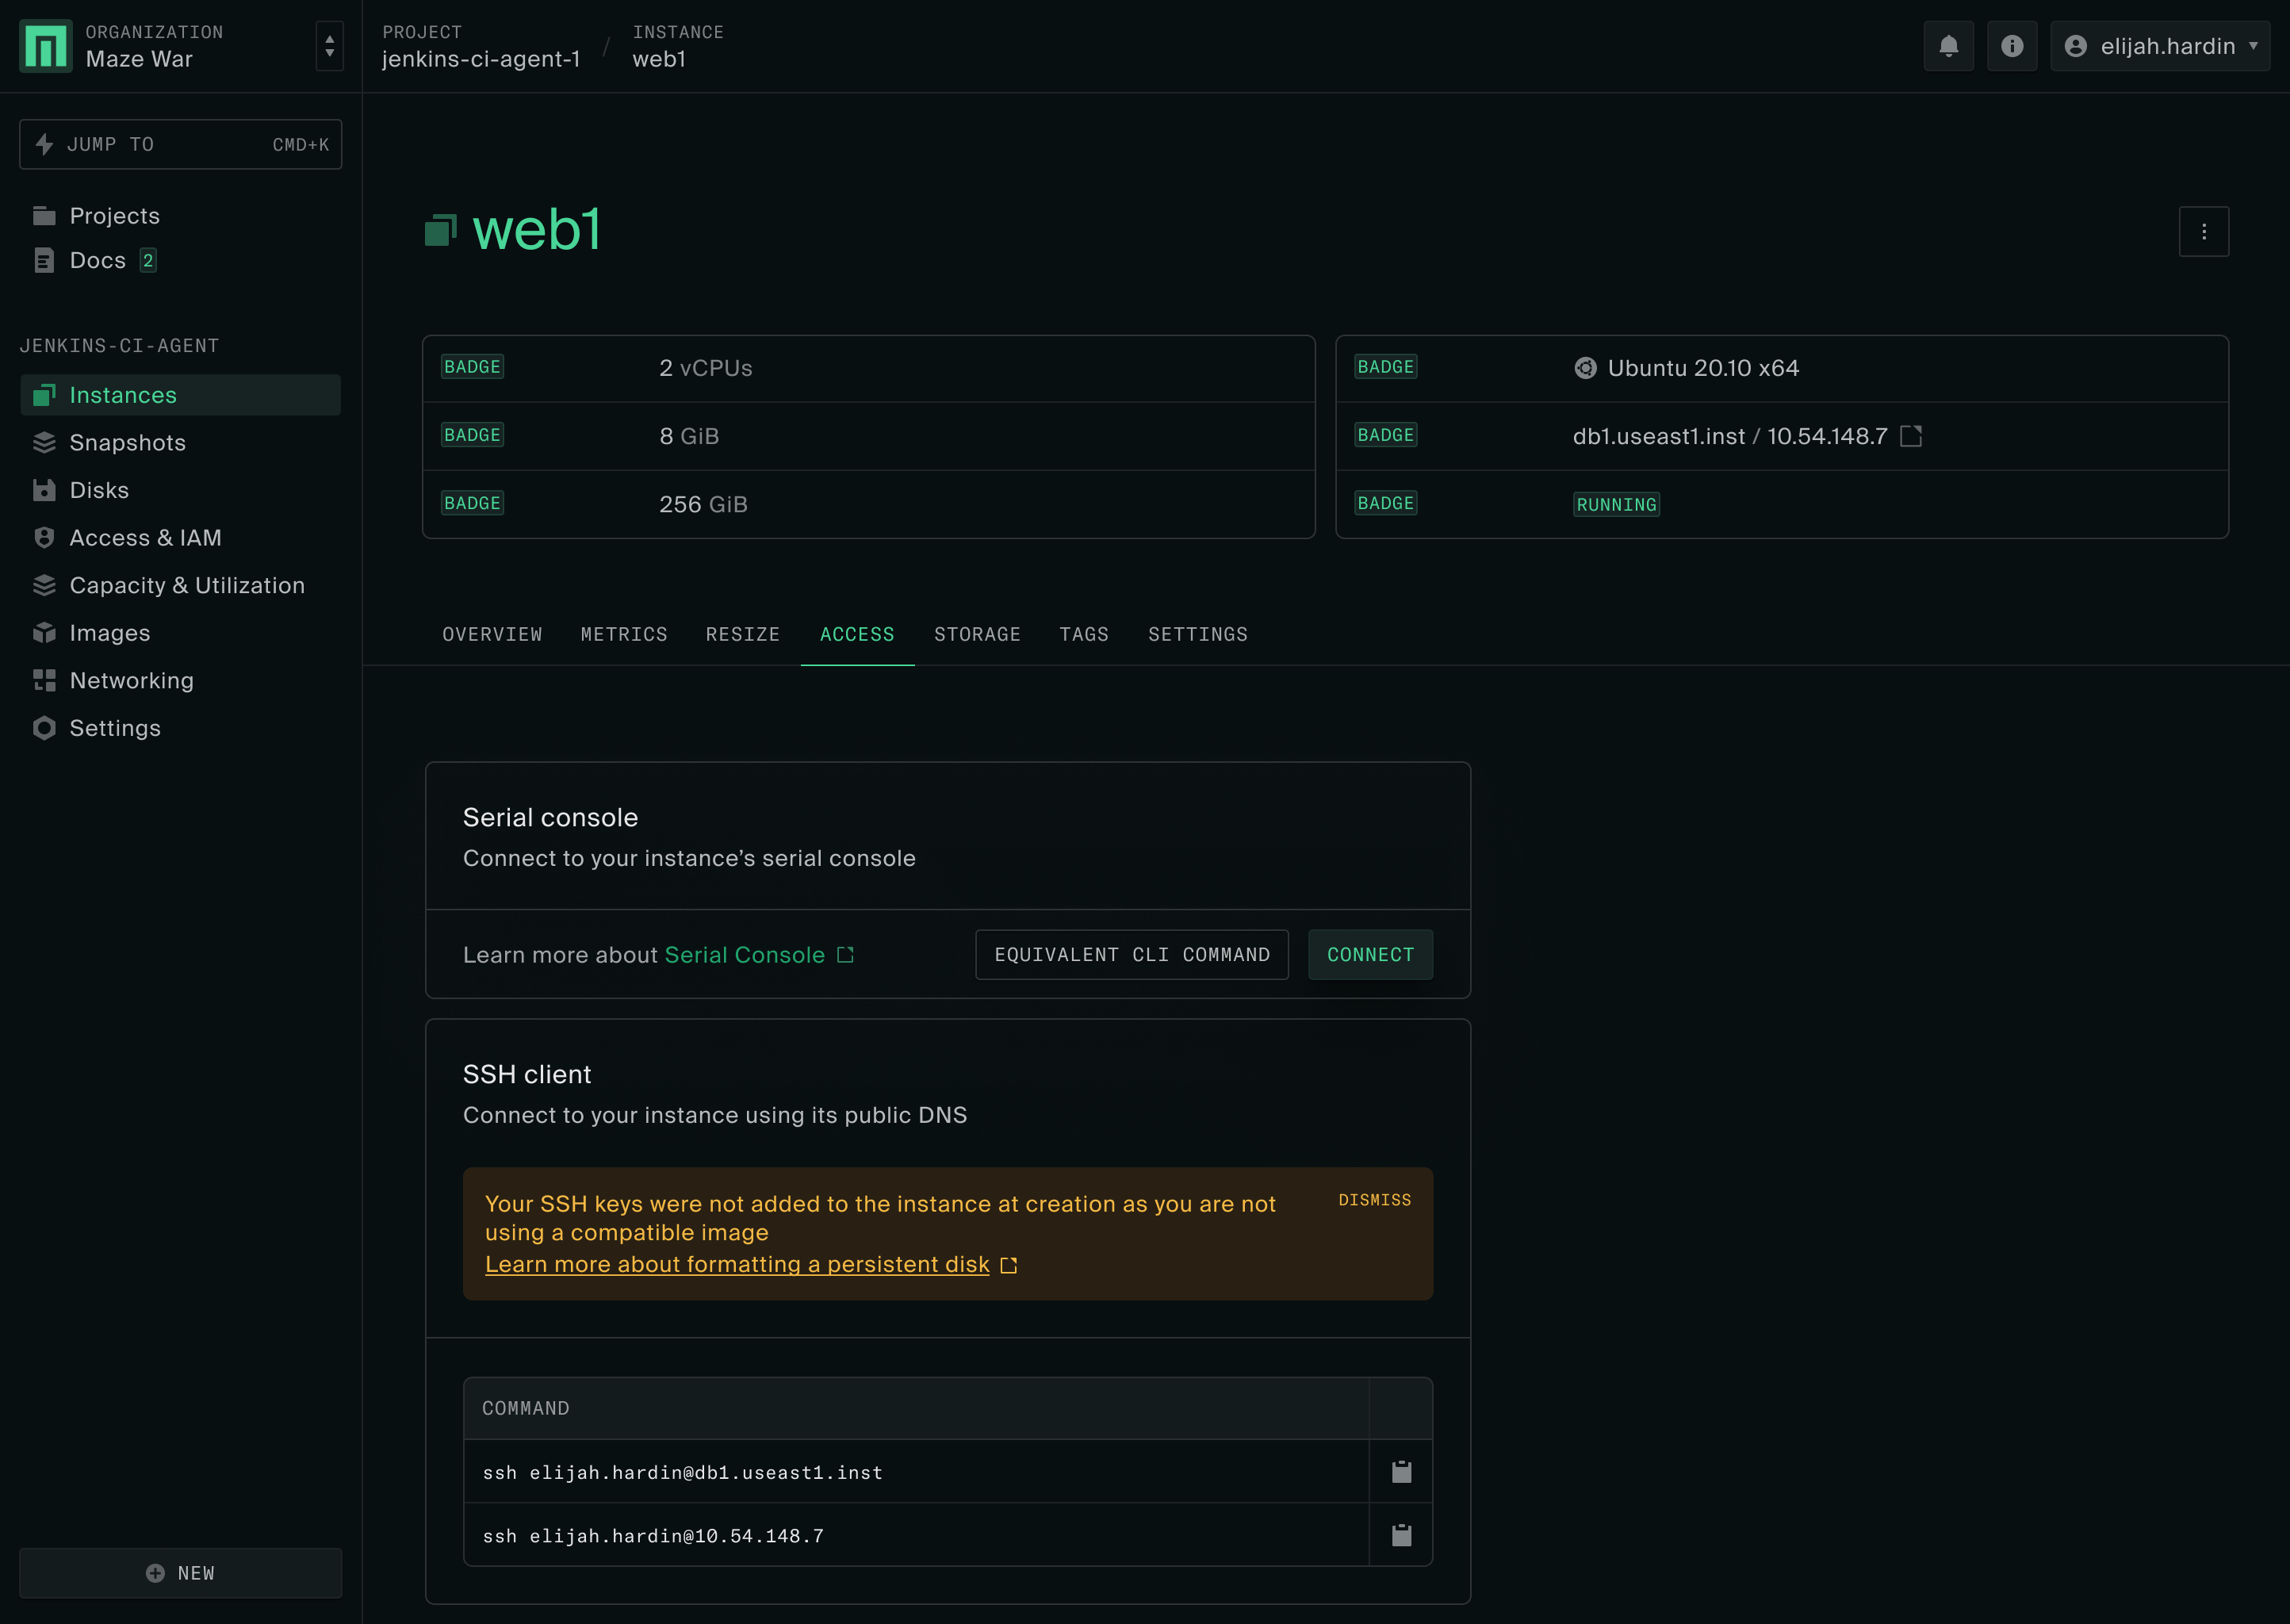Expand the organization switcher arrows

[x=329, y=46]
